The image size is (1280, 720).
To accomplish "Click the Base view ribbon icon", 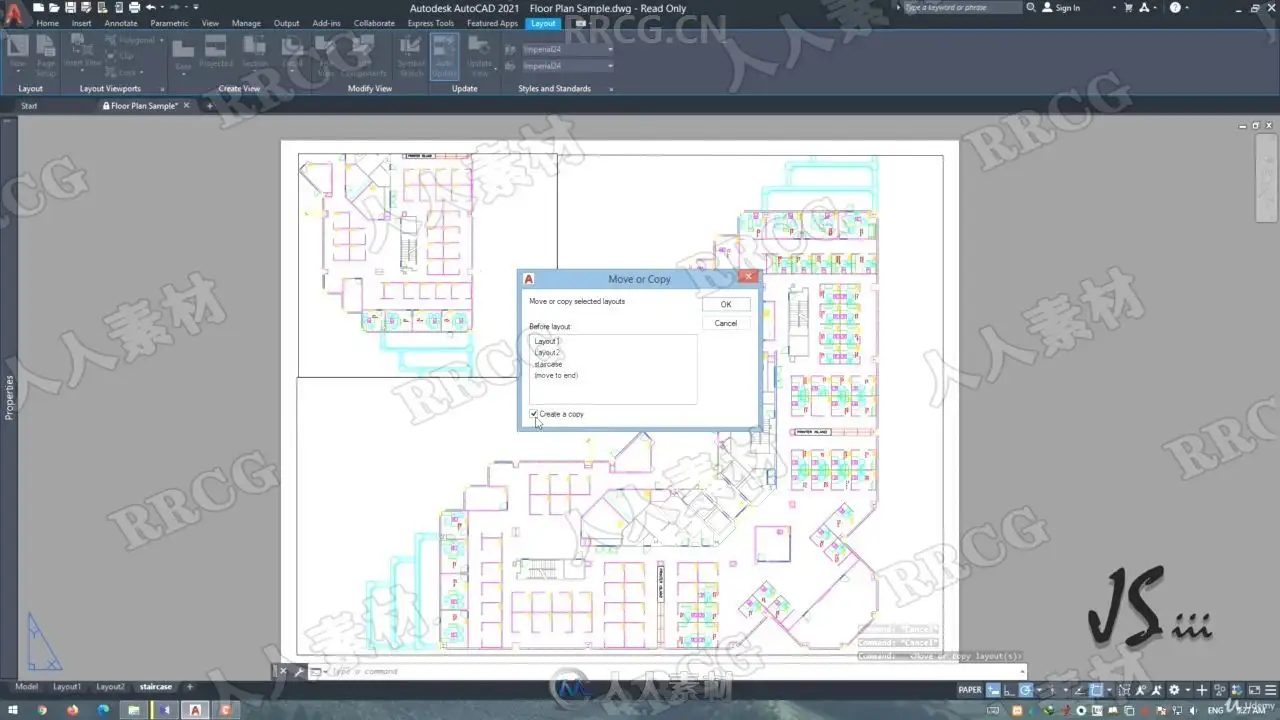I will [183, 55].
